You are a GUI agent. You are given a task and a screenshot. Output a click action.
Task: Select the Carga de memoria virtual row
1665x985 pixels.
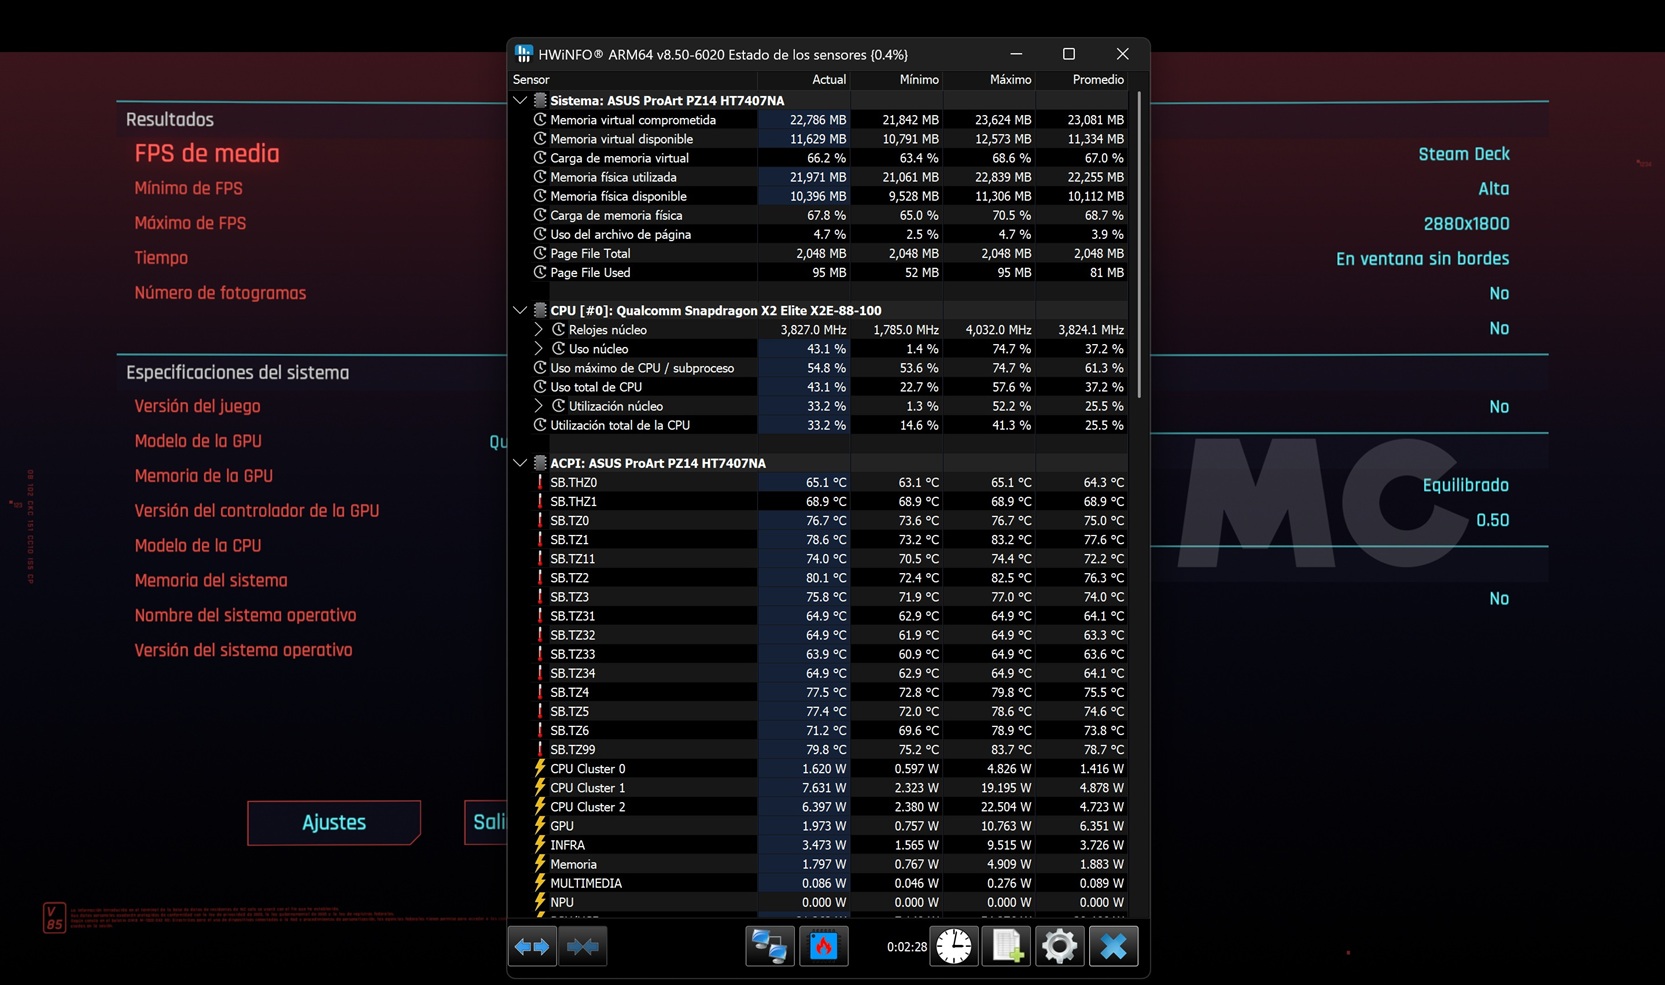pos(820,158)
